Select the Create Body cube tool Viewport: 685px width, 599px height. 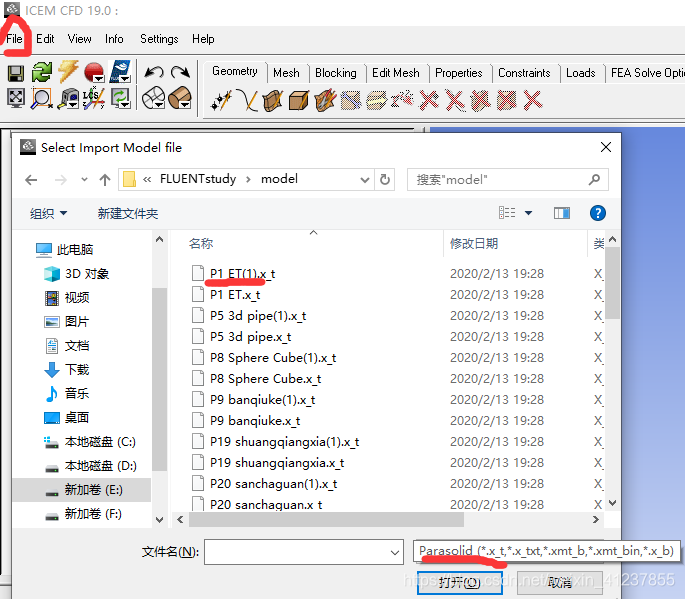click(299, 100)
